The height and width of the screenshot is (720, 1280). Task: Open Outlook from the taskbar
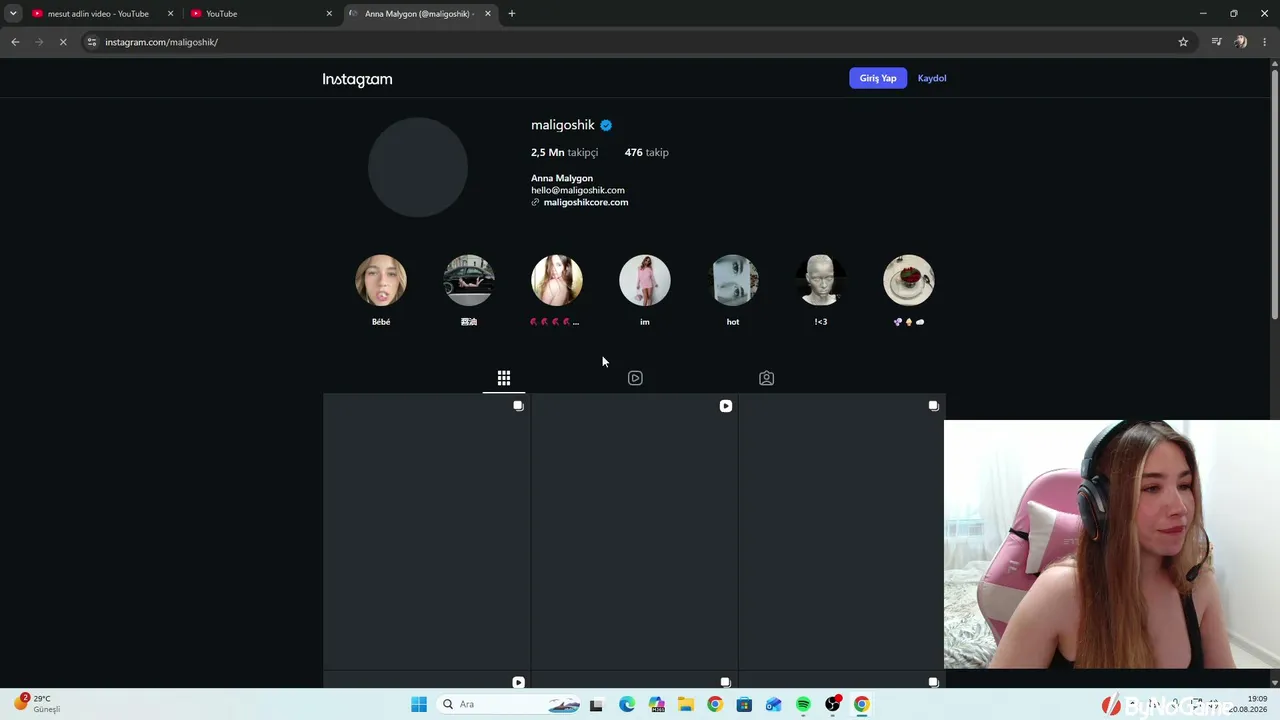773,704
